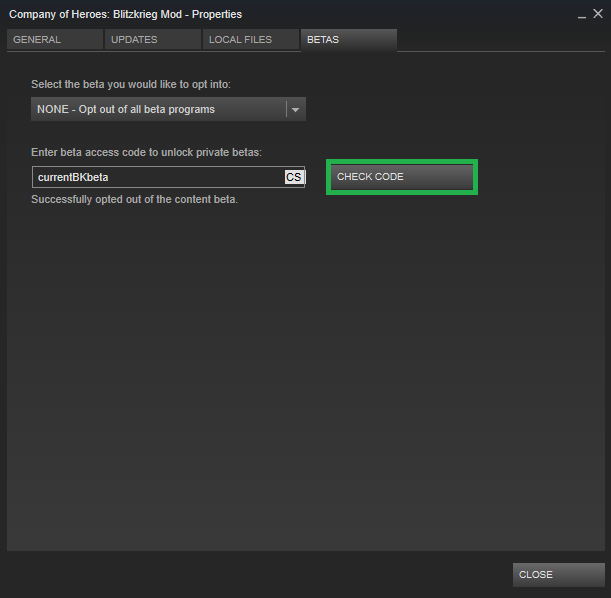Click the window title 'Company of Heroes: Blitzkrieg Mod - Properties'
The width and height of the screenshot is (611, 598).
coord(125,14)
